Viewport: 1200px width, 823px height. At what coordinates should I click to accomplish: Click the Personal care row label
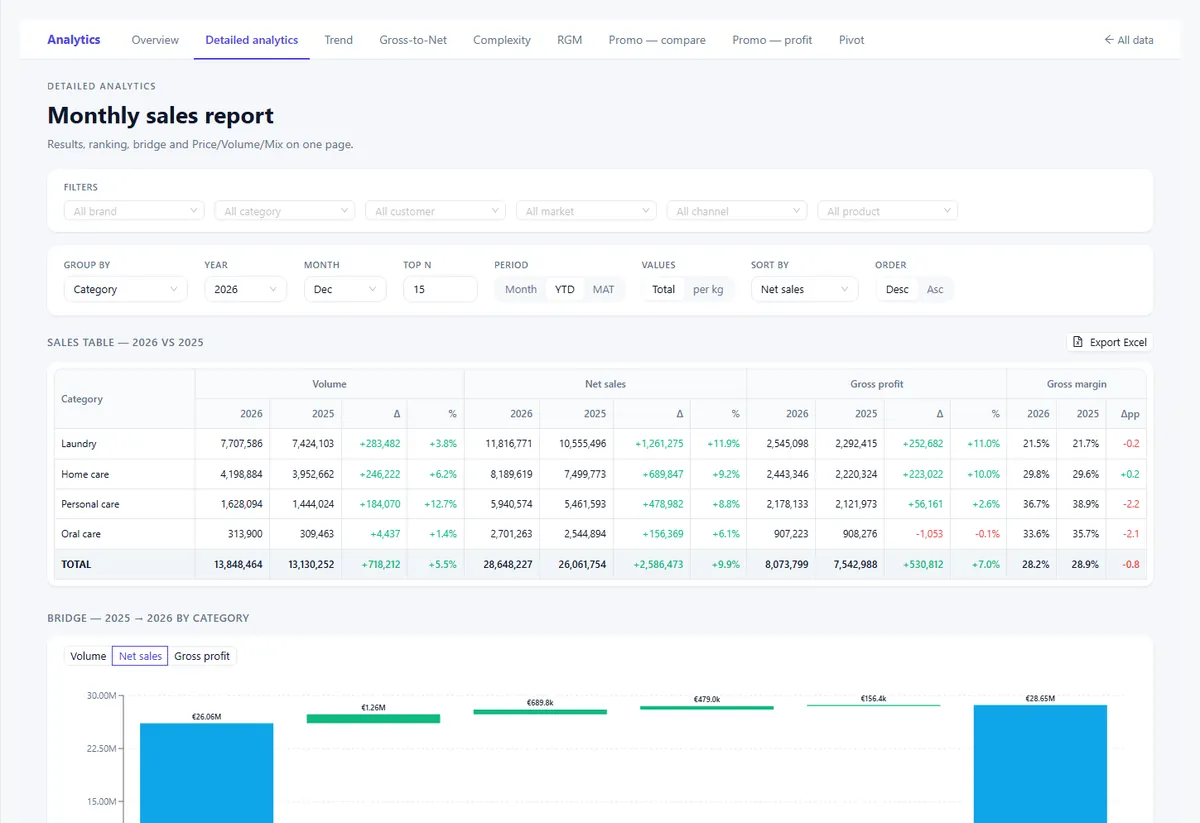(x=90, y=504)
